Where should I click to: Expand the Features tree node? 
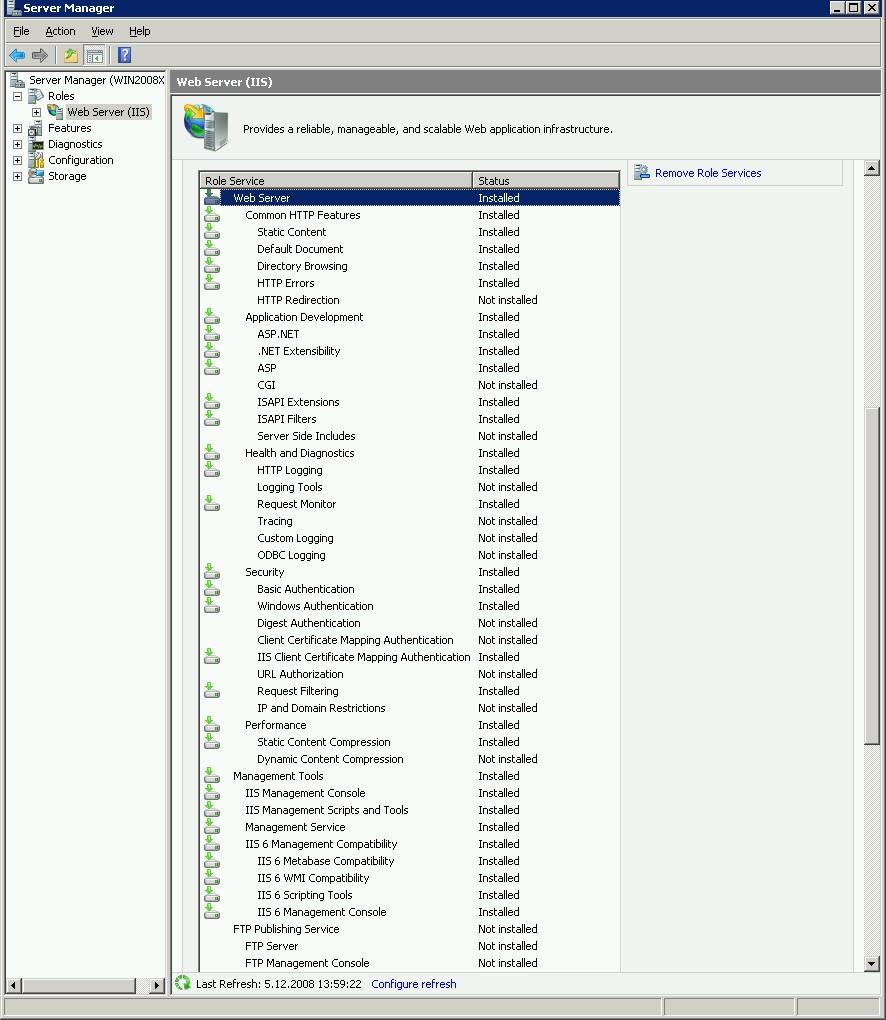pyautogui.click(x=18, y=129)
